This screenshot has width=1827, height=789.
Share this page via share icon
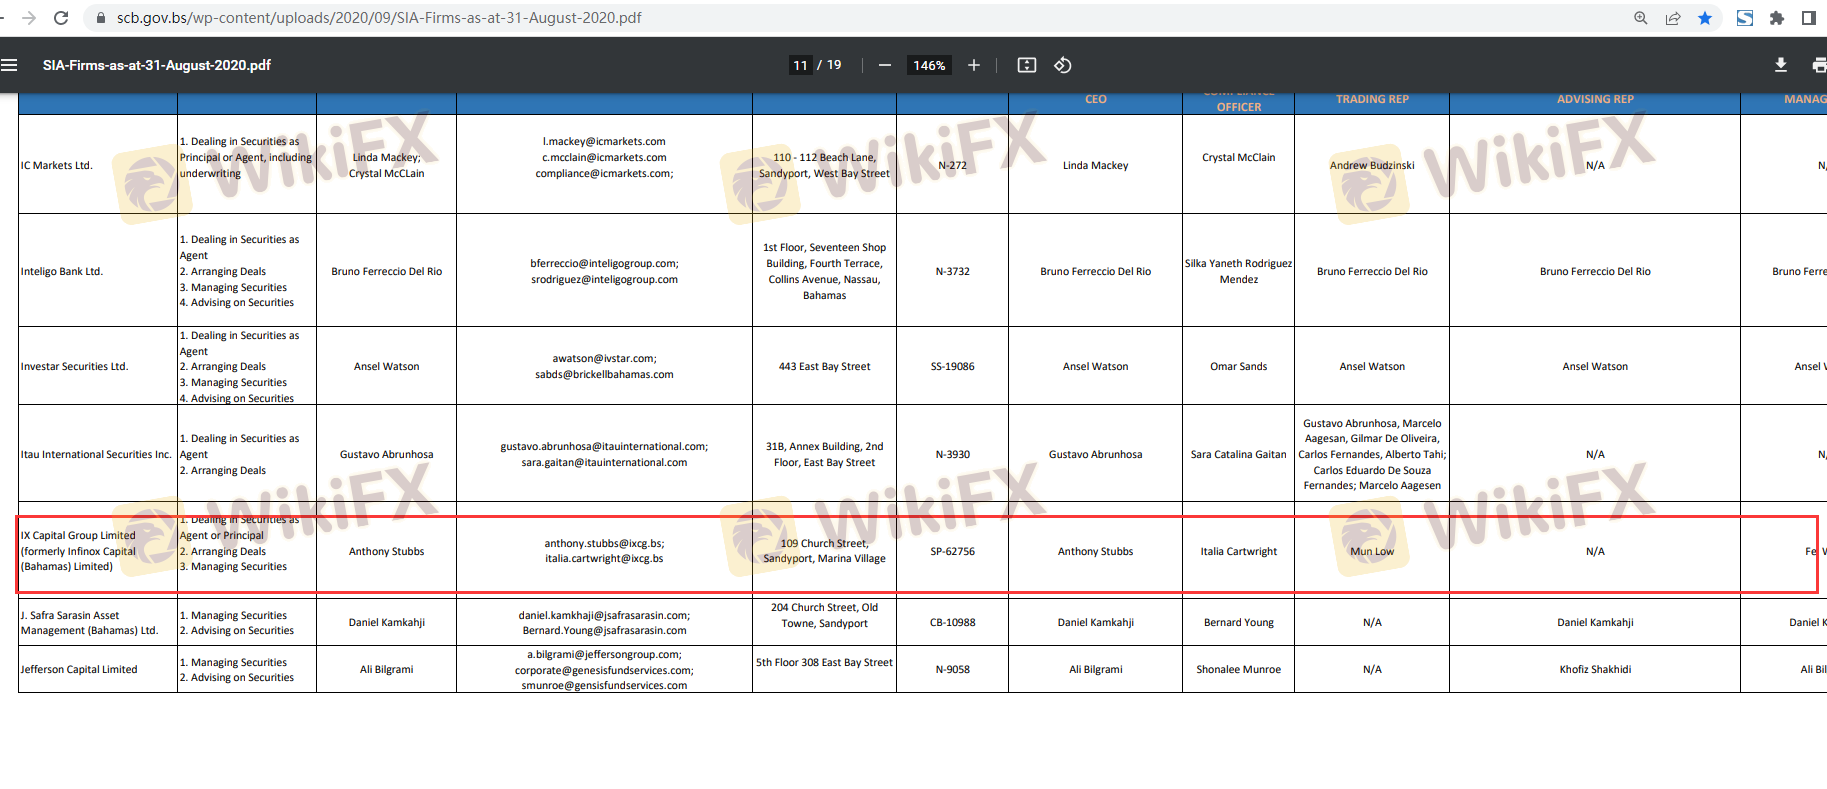coord(1672,18)
